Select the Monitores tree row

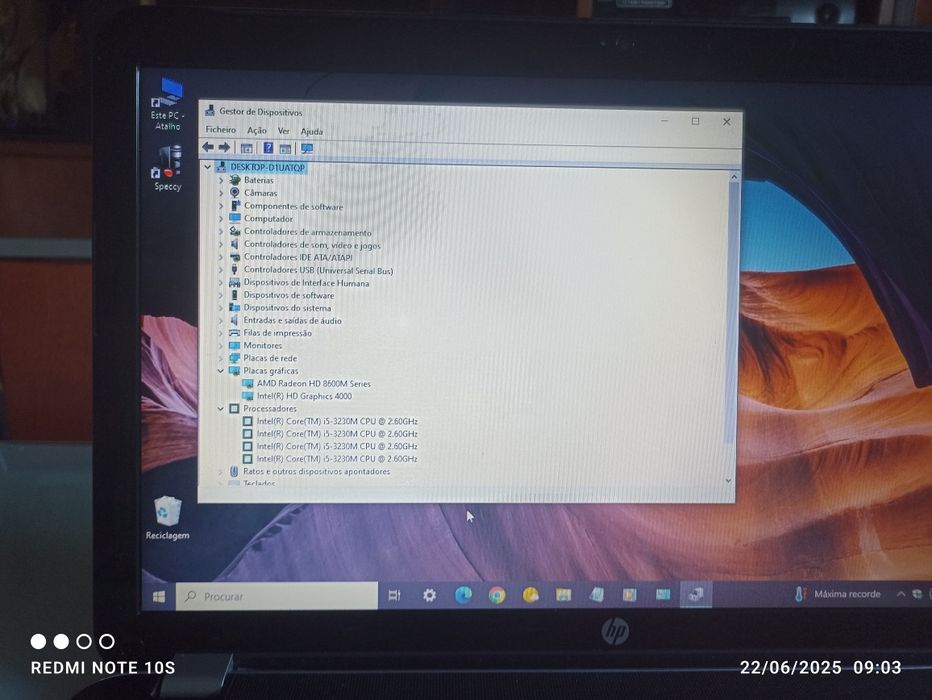[x=262, y=345]
